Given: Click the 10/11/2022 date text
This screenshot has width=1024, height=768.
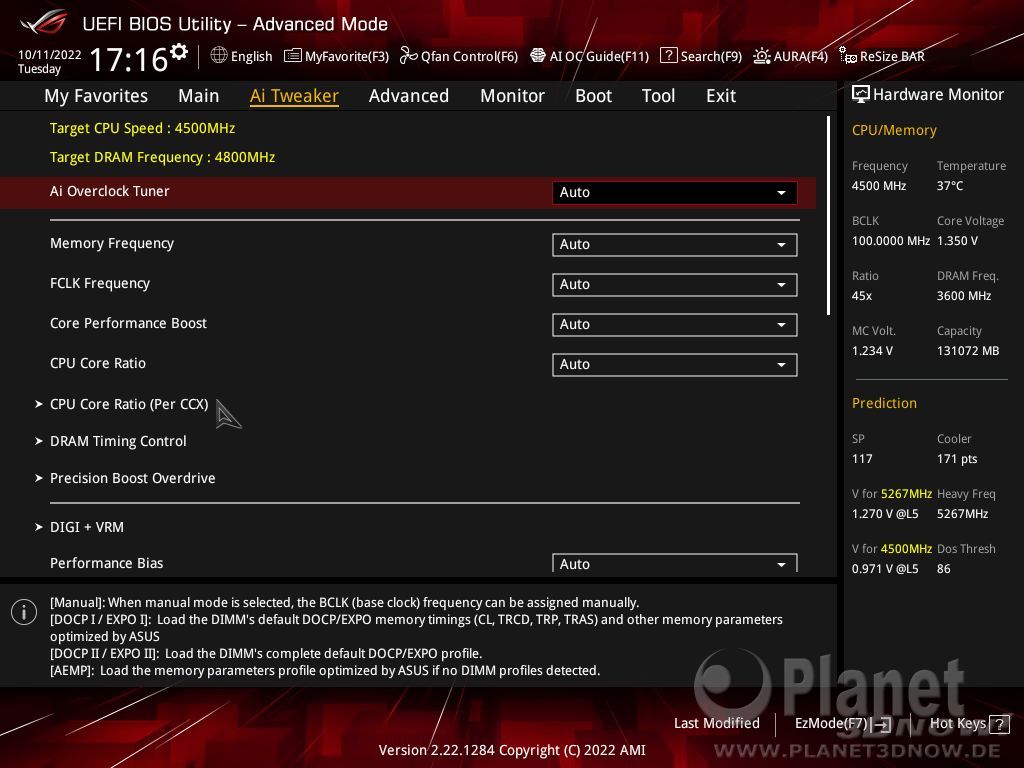Looking at the screenshot, I should [50, 55].
